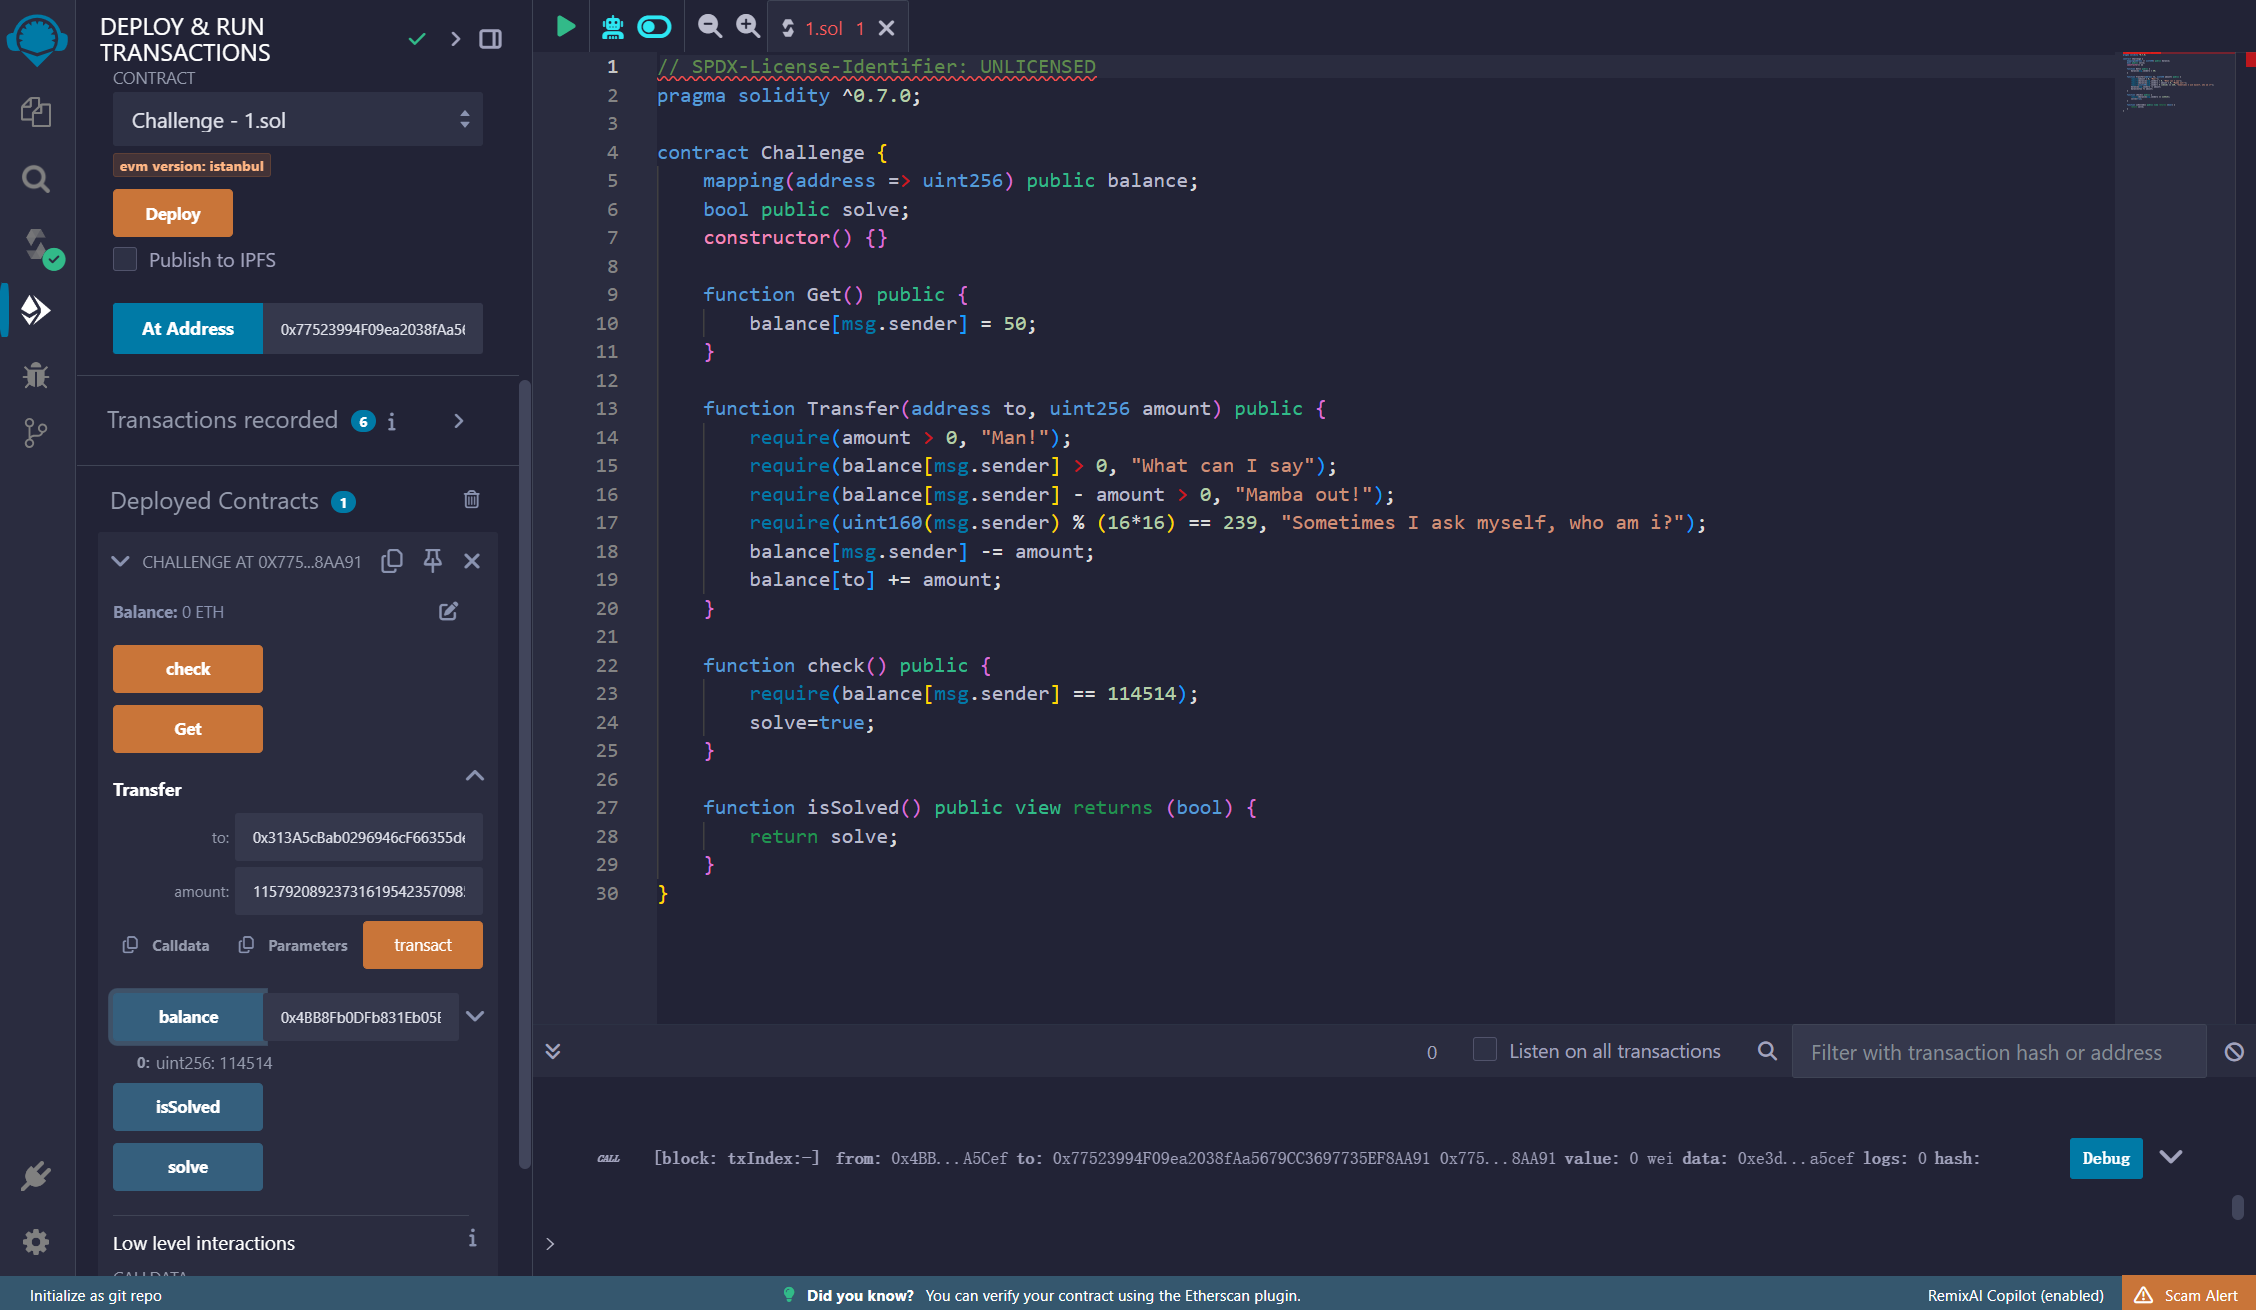Collapse the CHALLENGE AT 0X775 contract
Viewport: 2256px width, 1310px height.
point(121,561)
